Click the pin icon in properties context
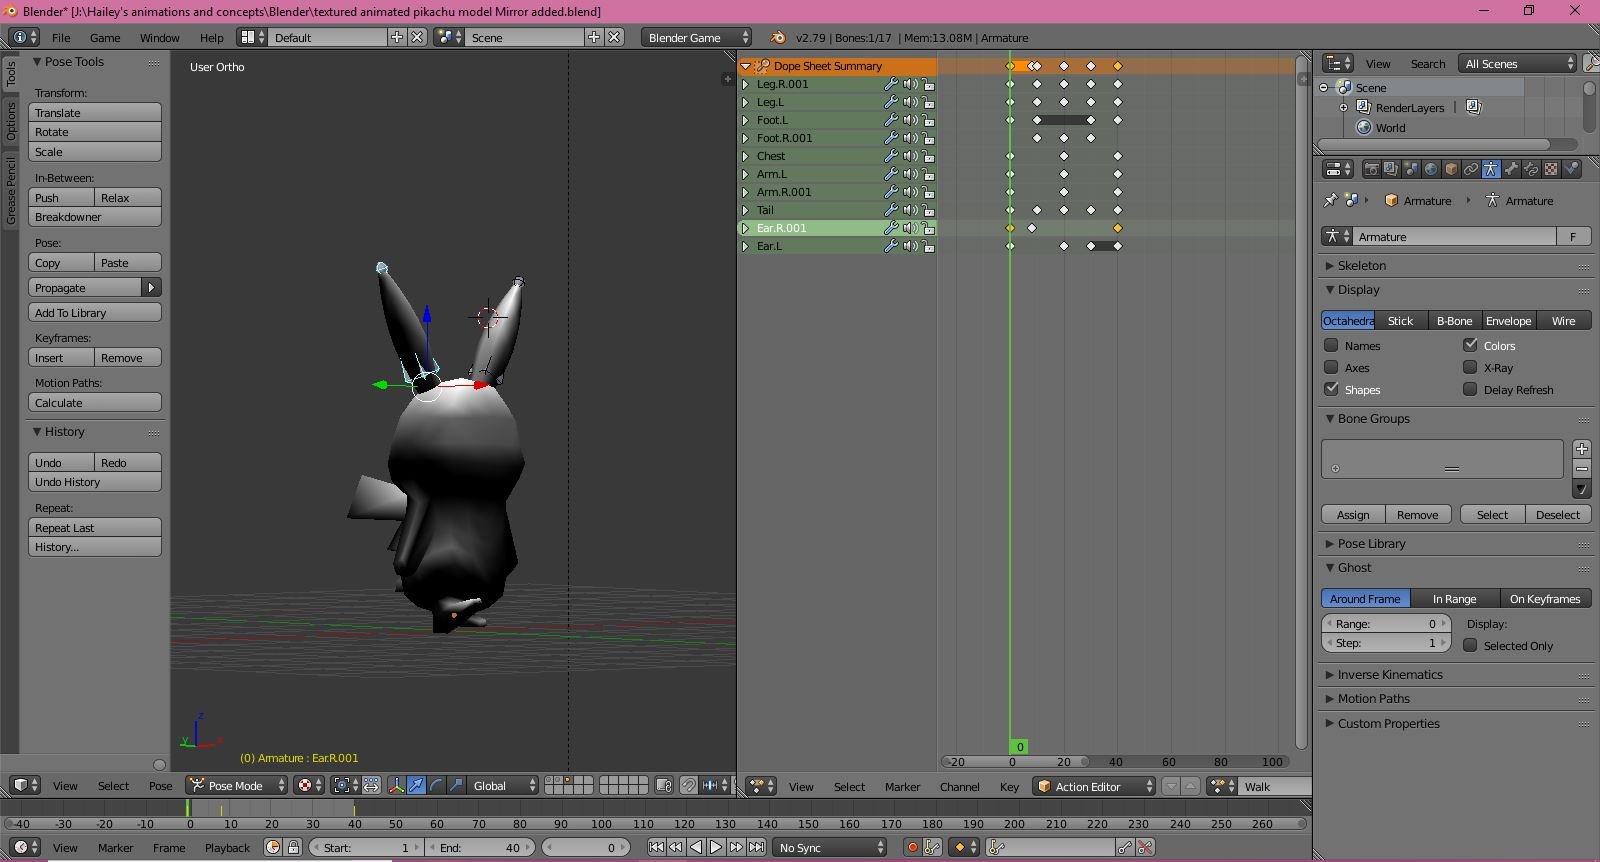The image size is (1600, 862). [x=1330, y=200]
